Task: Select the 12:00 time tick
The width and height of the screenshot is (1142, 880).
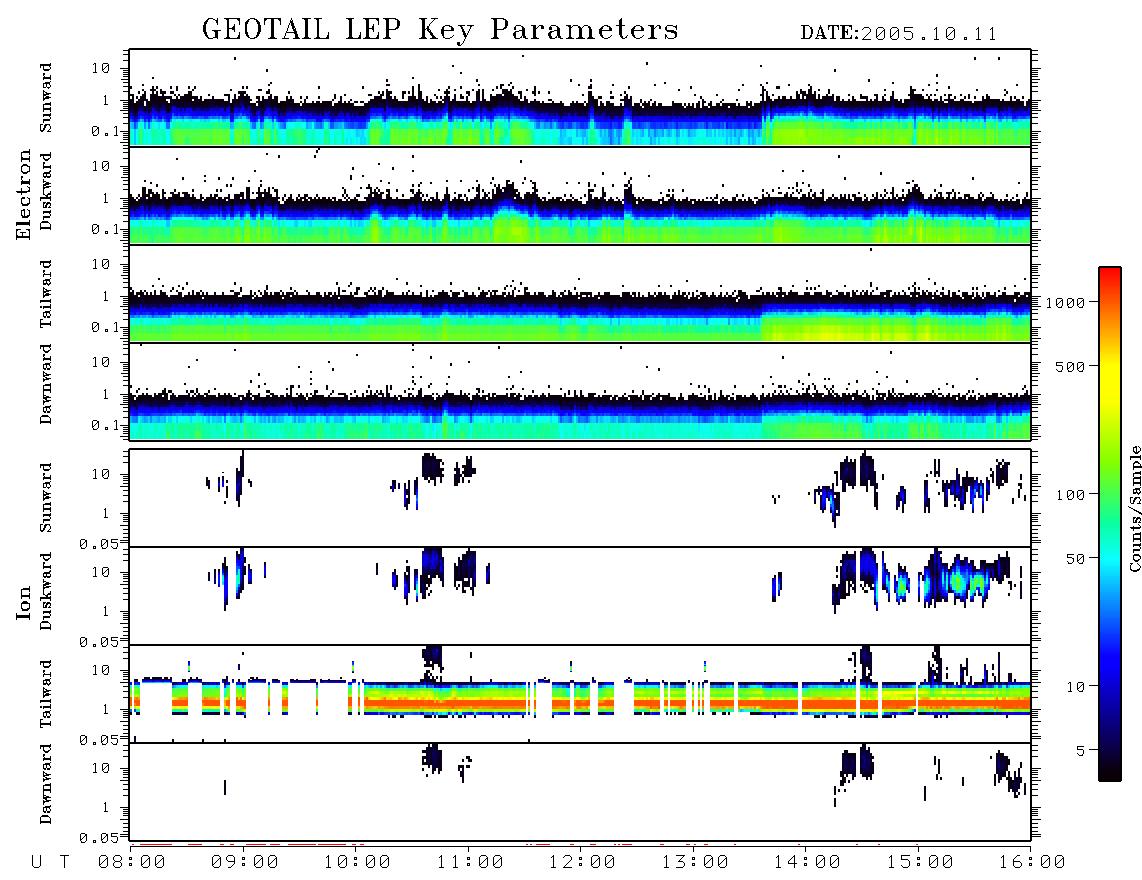Action: (x=582, y=863)
